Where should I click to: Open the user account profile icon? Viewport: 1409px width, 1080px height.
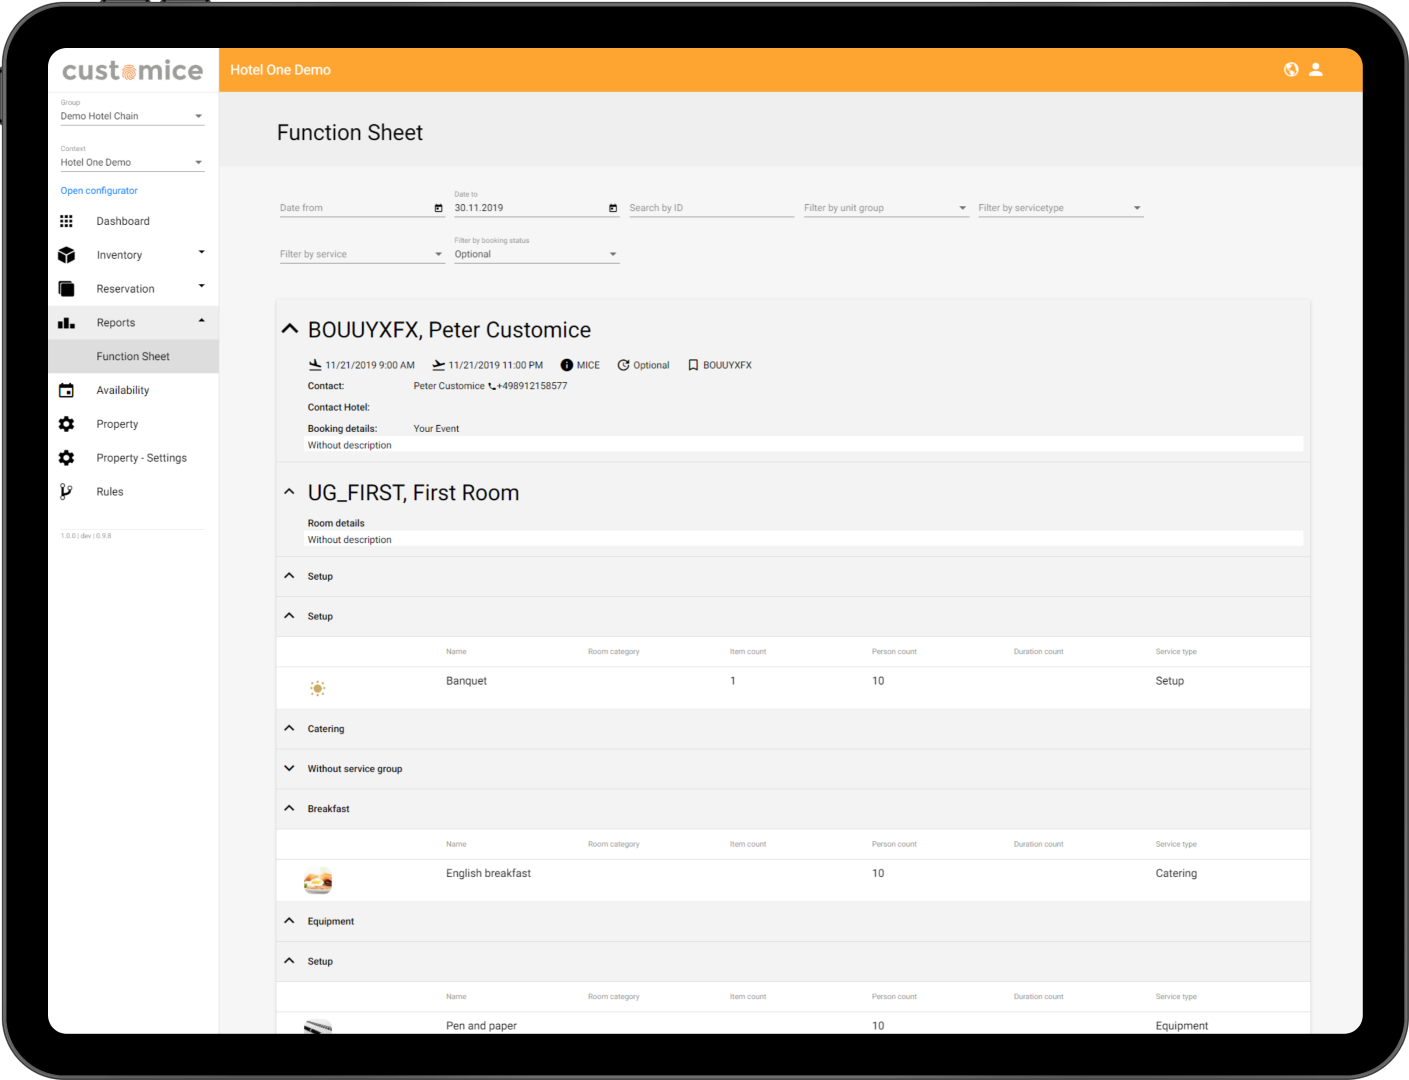(1316, 70)
